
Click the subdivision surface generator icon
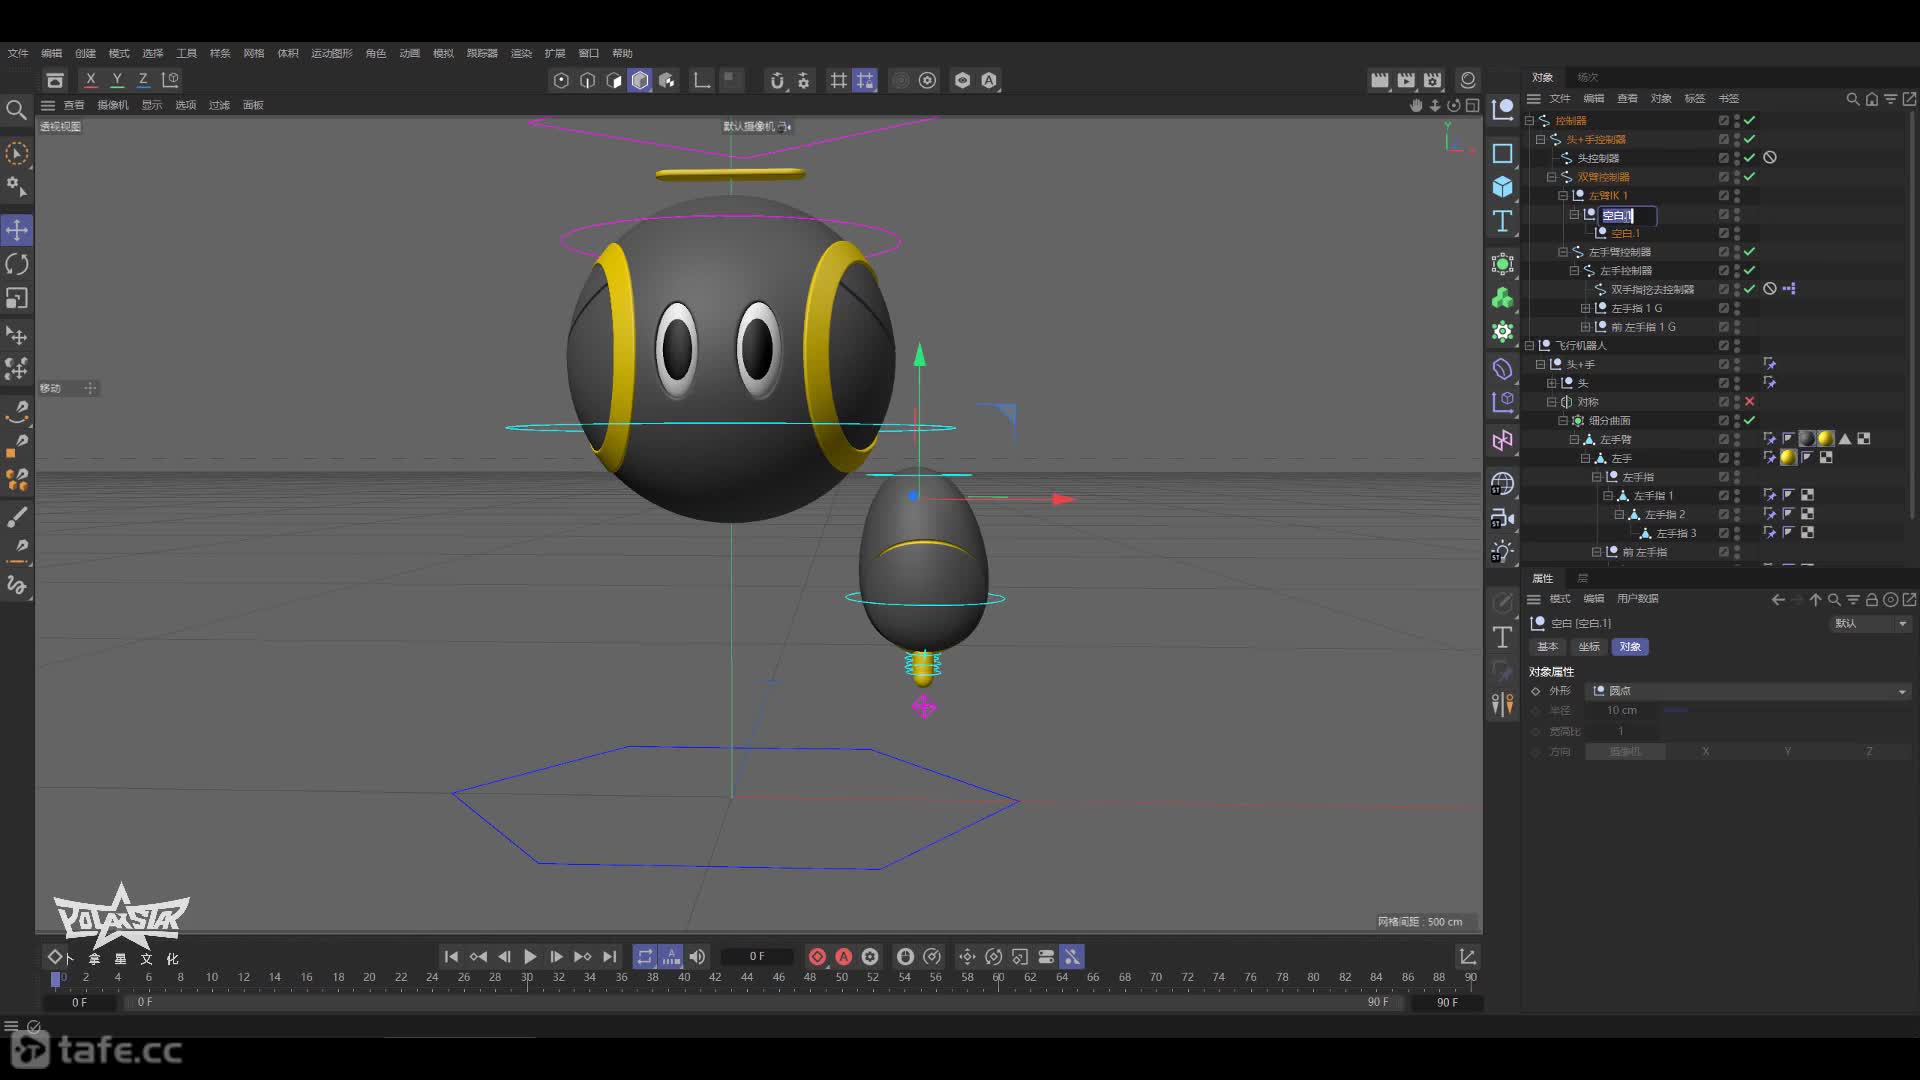tap(1502, 265)
